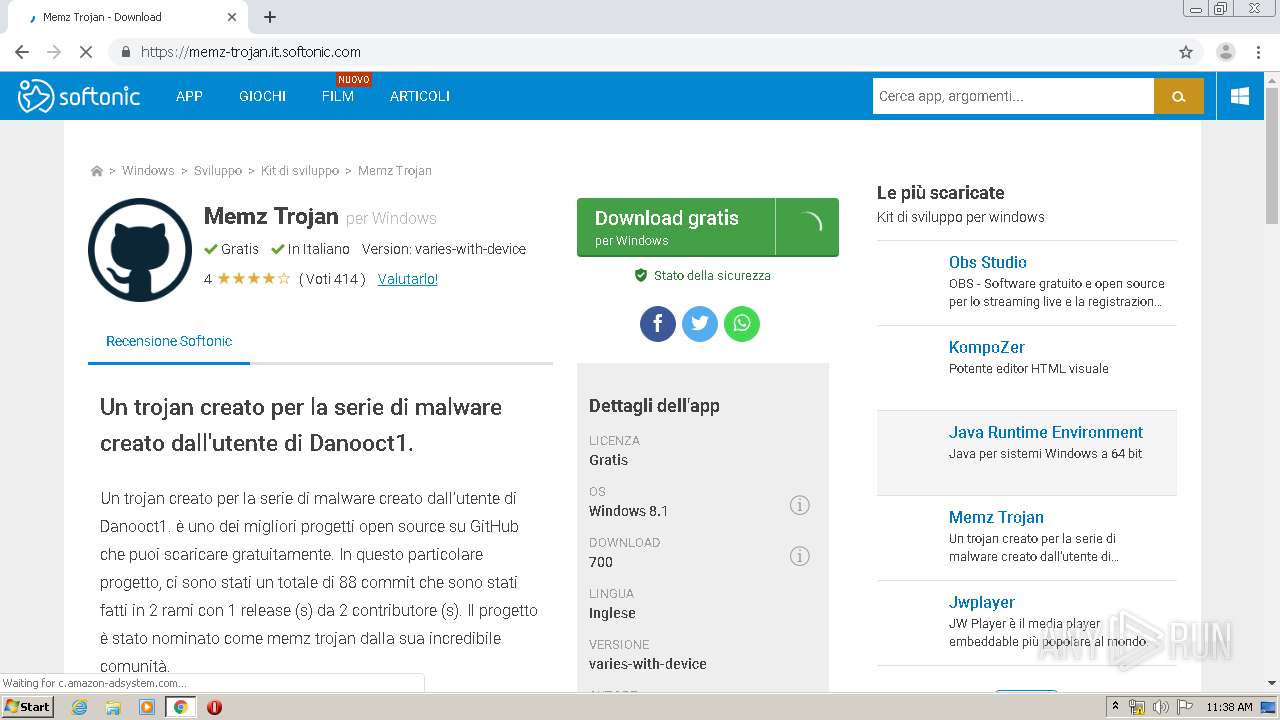Click the Chrome icon in the taskbar
This screenshot has width=1280, height=720.
click(180, 707)
